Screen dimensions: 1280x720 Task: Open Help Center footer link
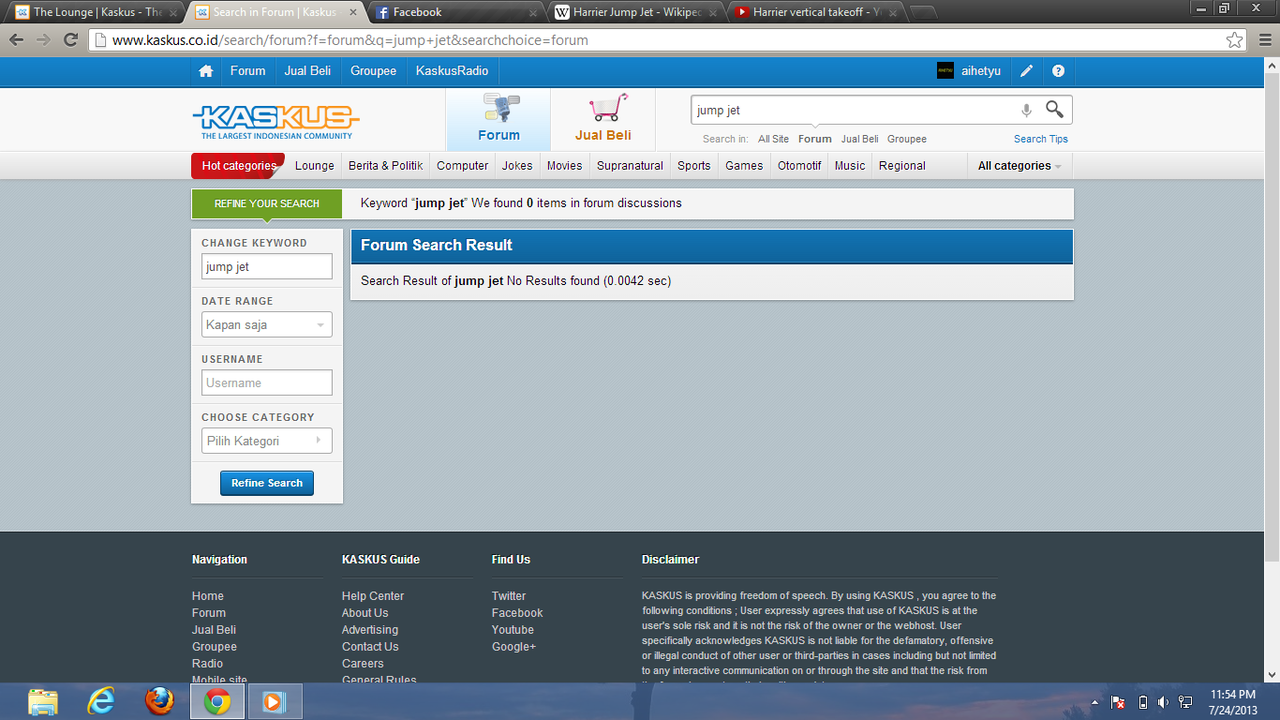coord(373,596)
